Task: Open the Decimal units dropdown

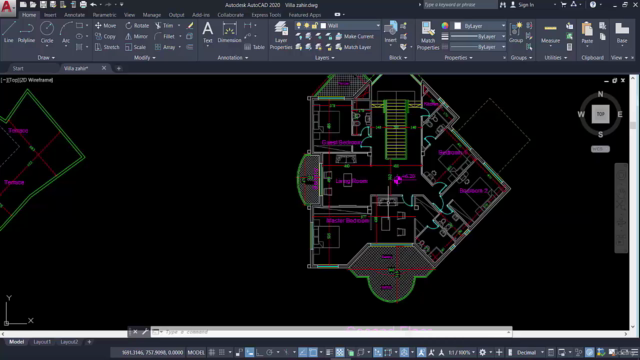Action: pyautogui.click(x=530, y=352)
